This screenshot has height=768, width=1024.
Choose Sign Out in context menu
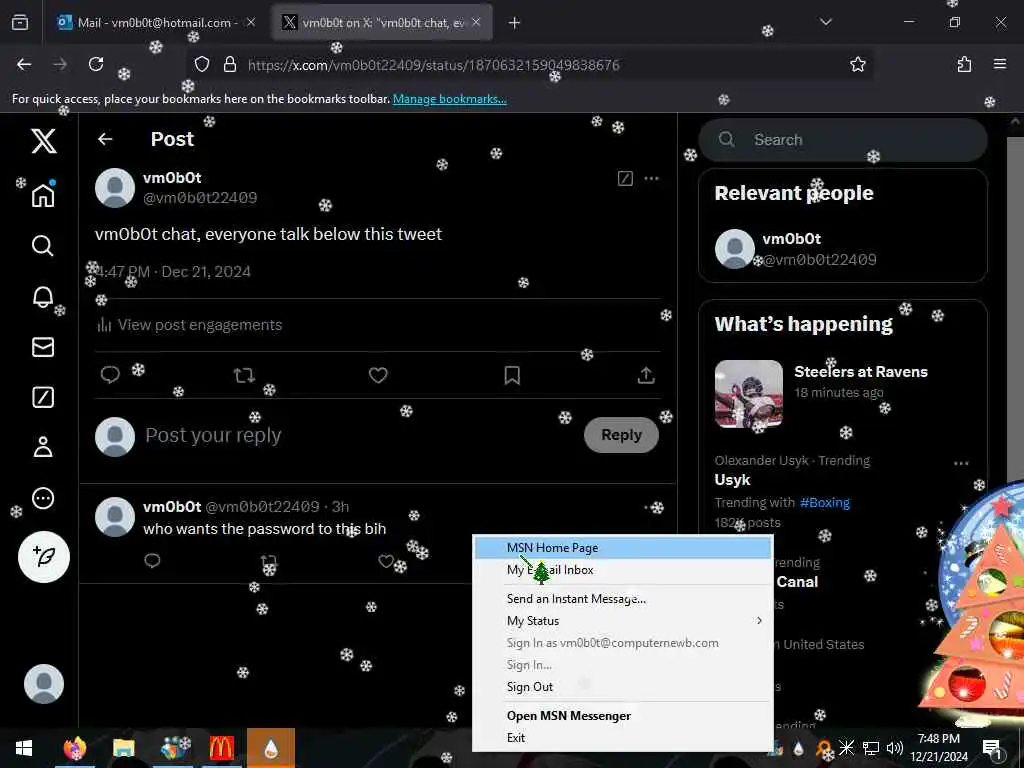point(622,686)
